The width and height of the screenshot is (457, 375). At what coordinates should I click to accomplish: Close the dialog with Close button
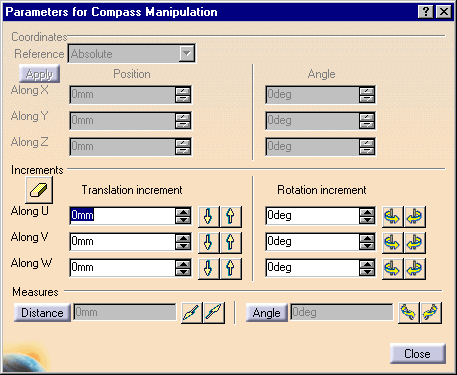418,353
